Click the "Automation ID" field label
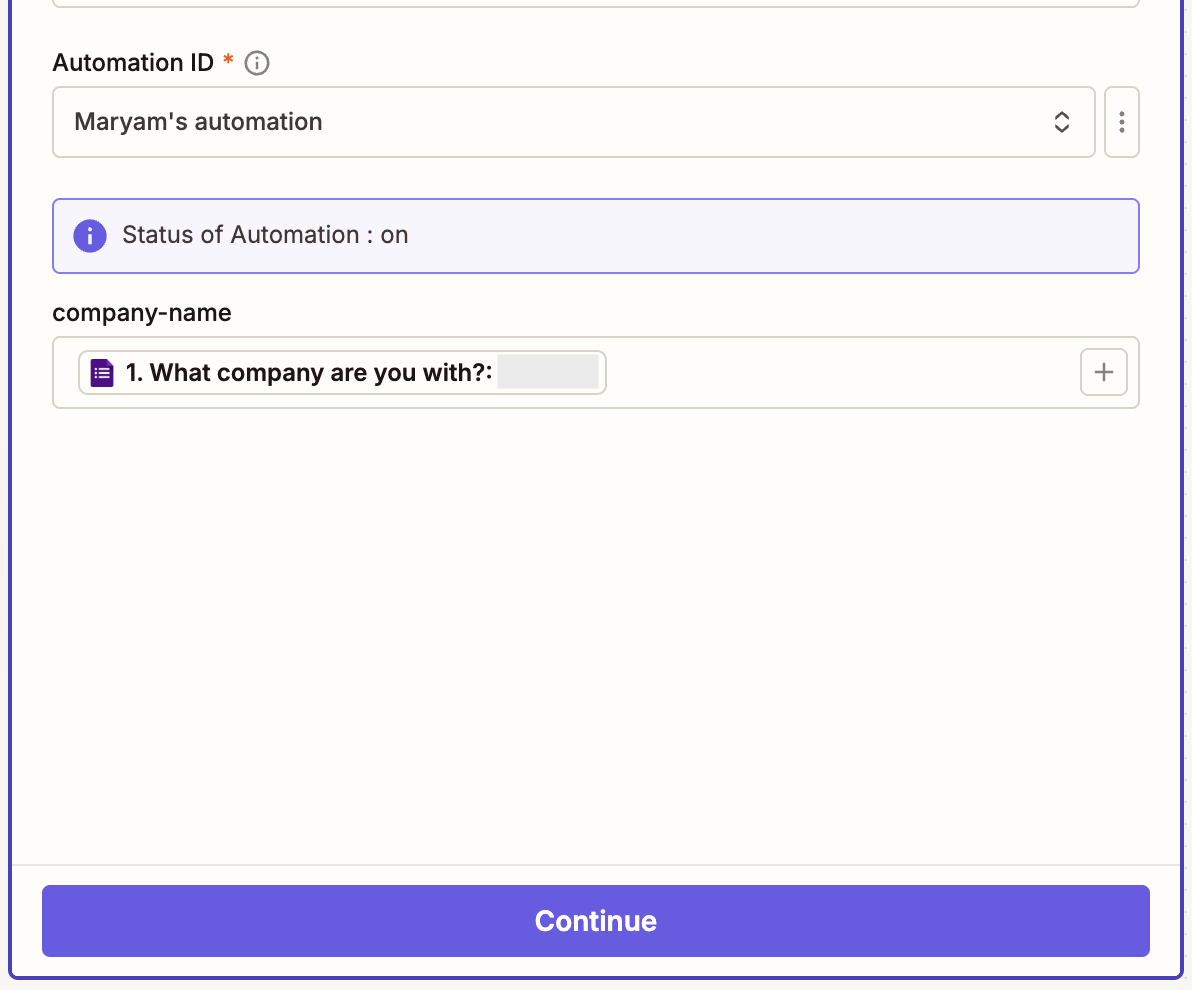 [133, 63]
